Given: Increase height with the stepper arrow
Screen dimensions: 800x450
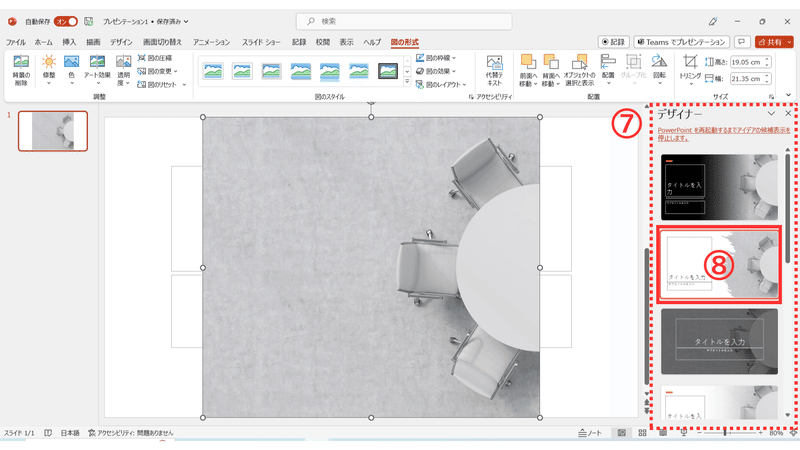Looking at the screenshot, I should (x=767, y=60).
